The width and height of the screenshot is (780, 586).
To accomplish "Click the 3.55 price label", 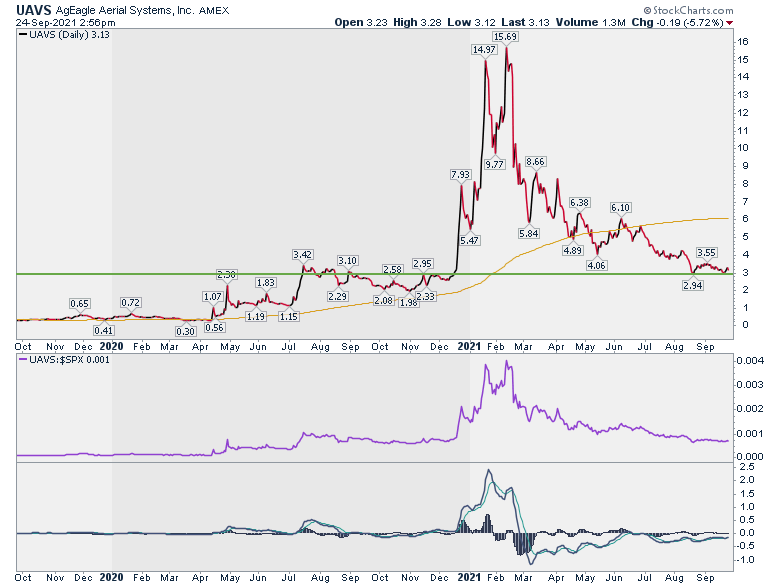I will tap(706, 253).
